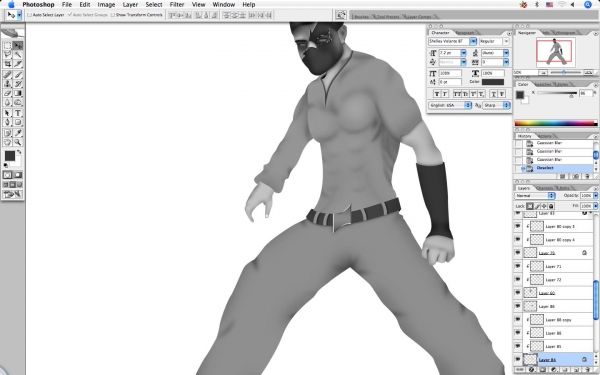Click the vertical scale input field
Viewport: 600px width, 375px height.
point(451,73)
